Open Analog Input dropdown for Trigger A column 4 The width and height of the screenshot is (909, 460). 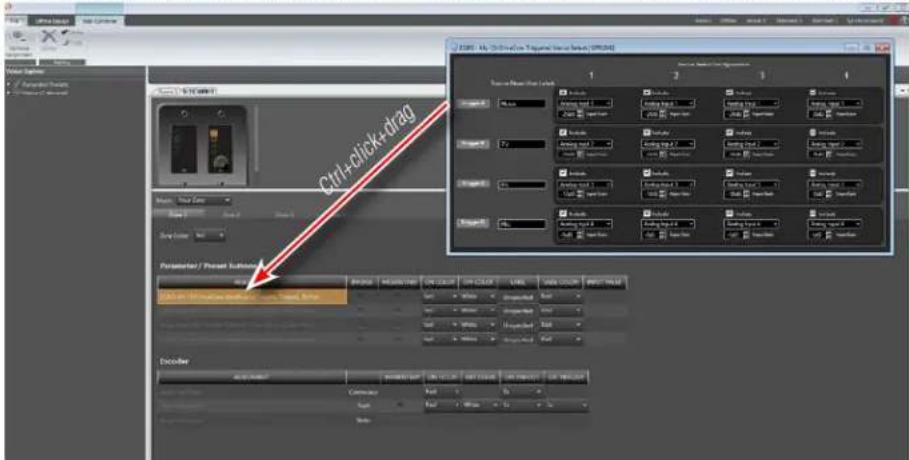[835, 103]
